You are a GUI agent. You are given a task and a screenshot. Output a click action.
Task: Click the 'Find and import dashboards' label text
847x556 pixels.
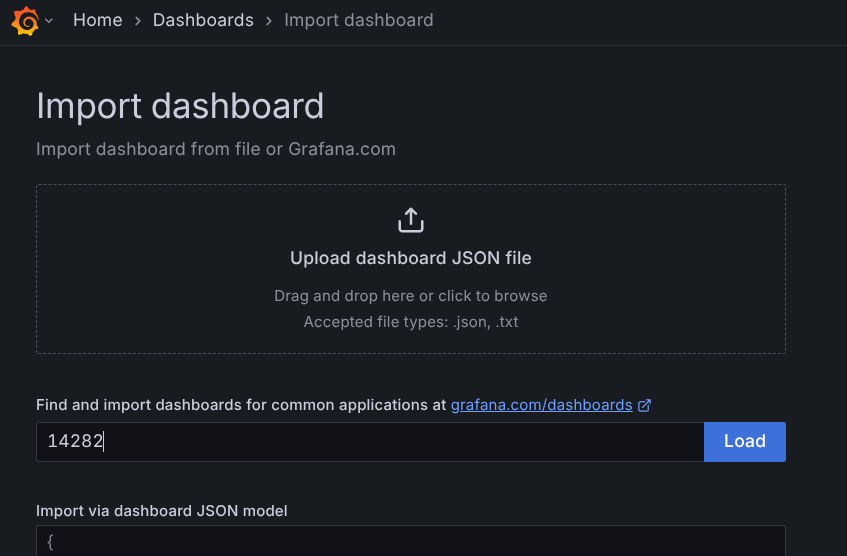[x=240, y=405]
